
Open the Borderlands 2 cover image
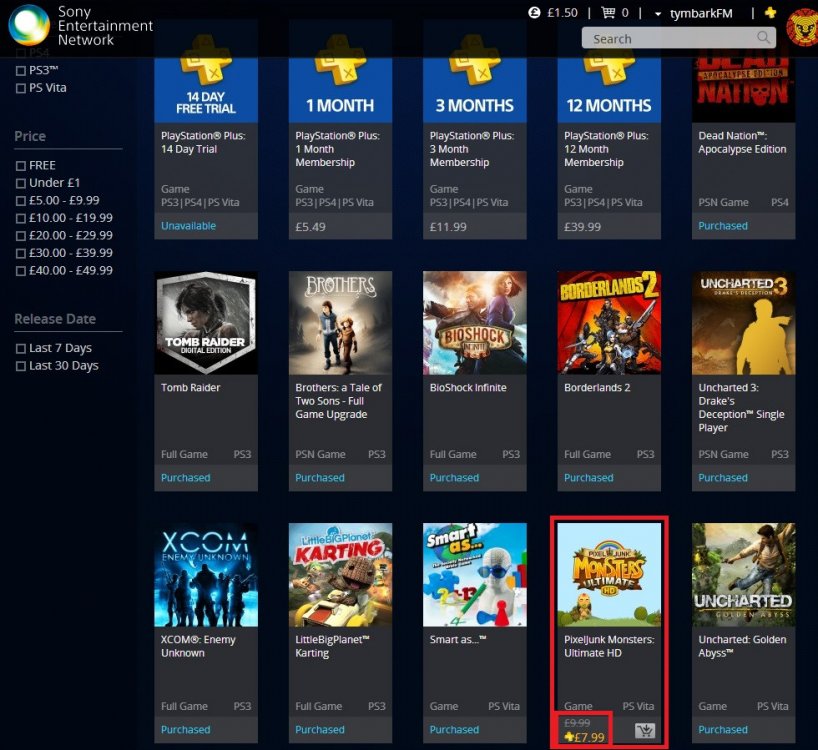(609, 323)
